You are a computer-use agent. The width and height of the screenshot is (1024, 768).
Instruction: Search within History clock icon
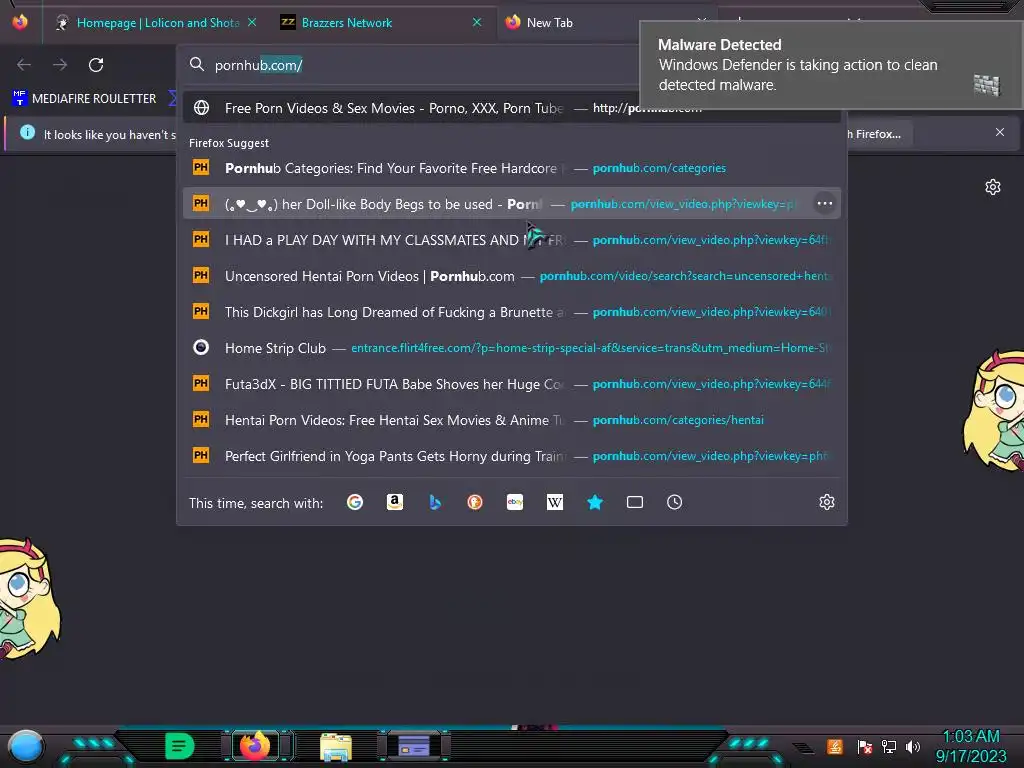coord(675,502)
